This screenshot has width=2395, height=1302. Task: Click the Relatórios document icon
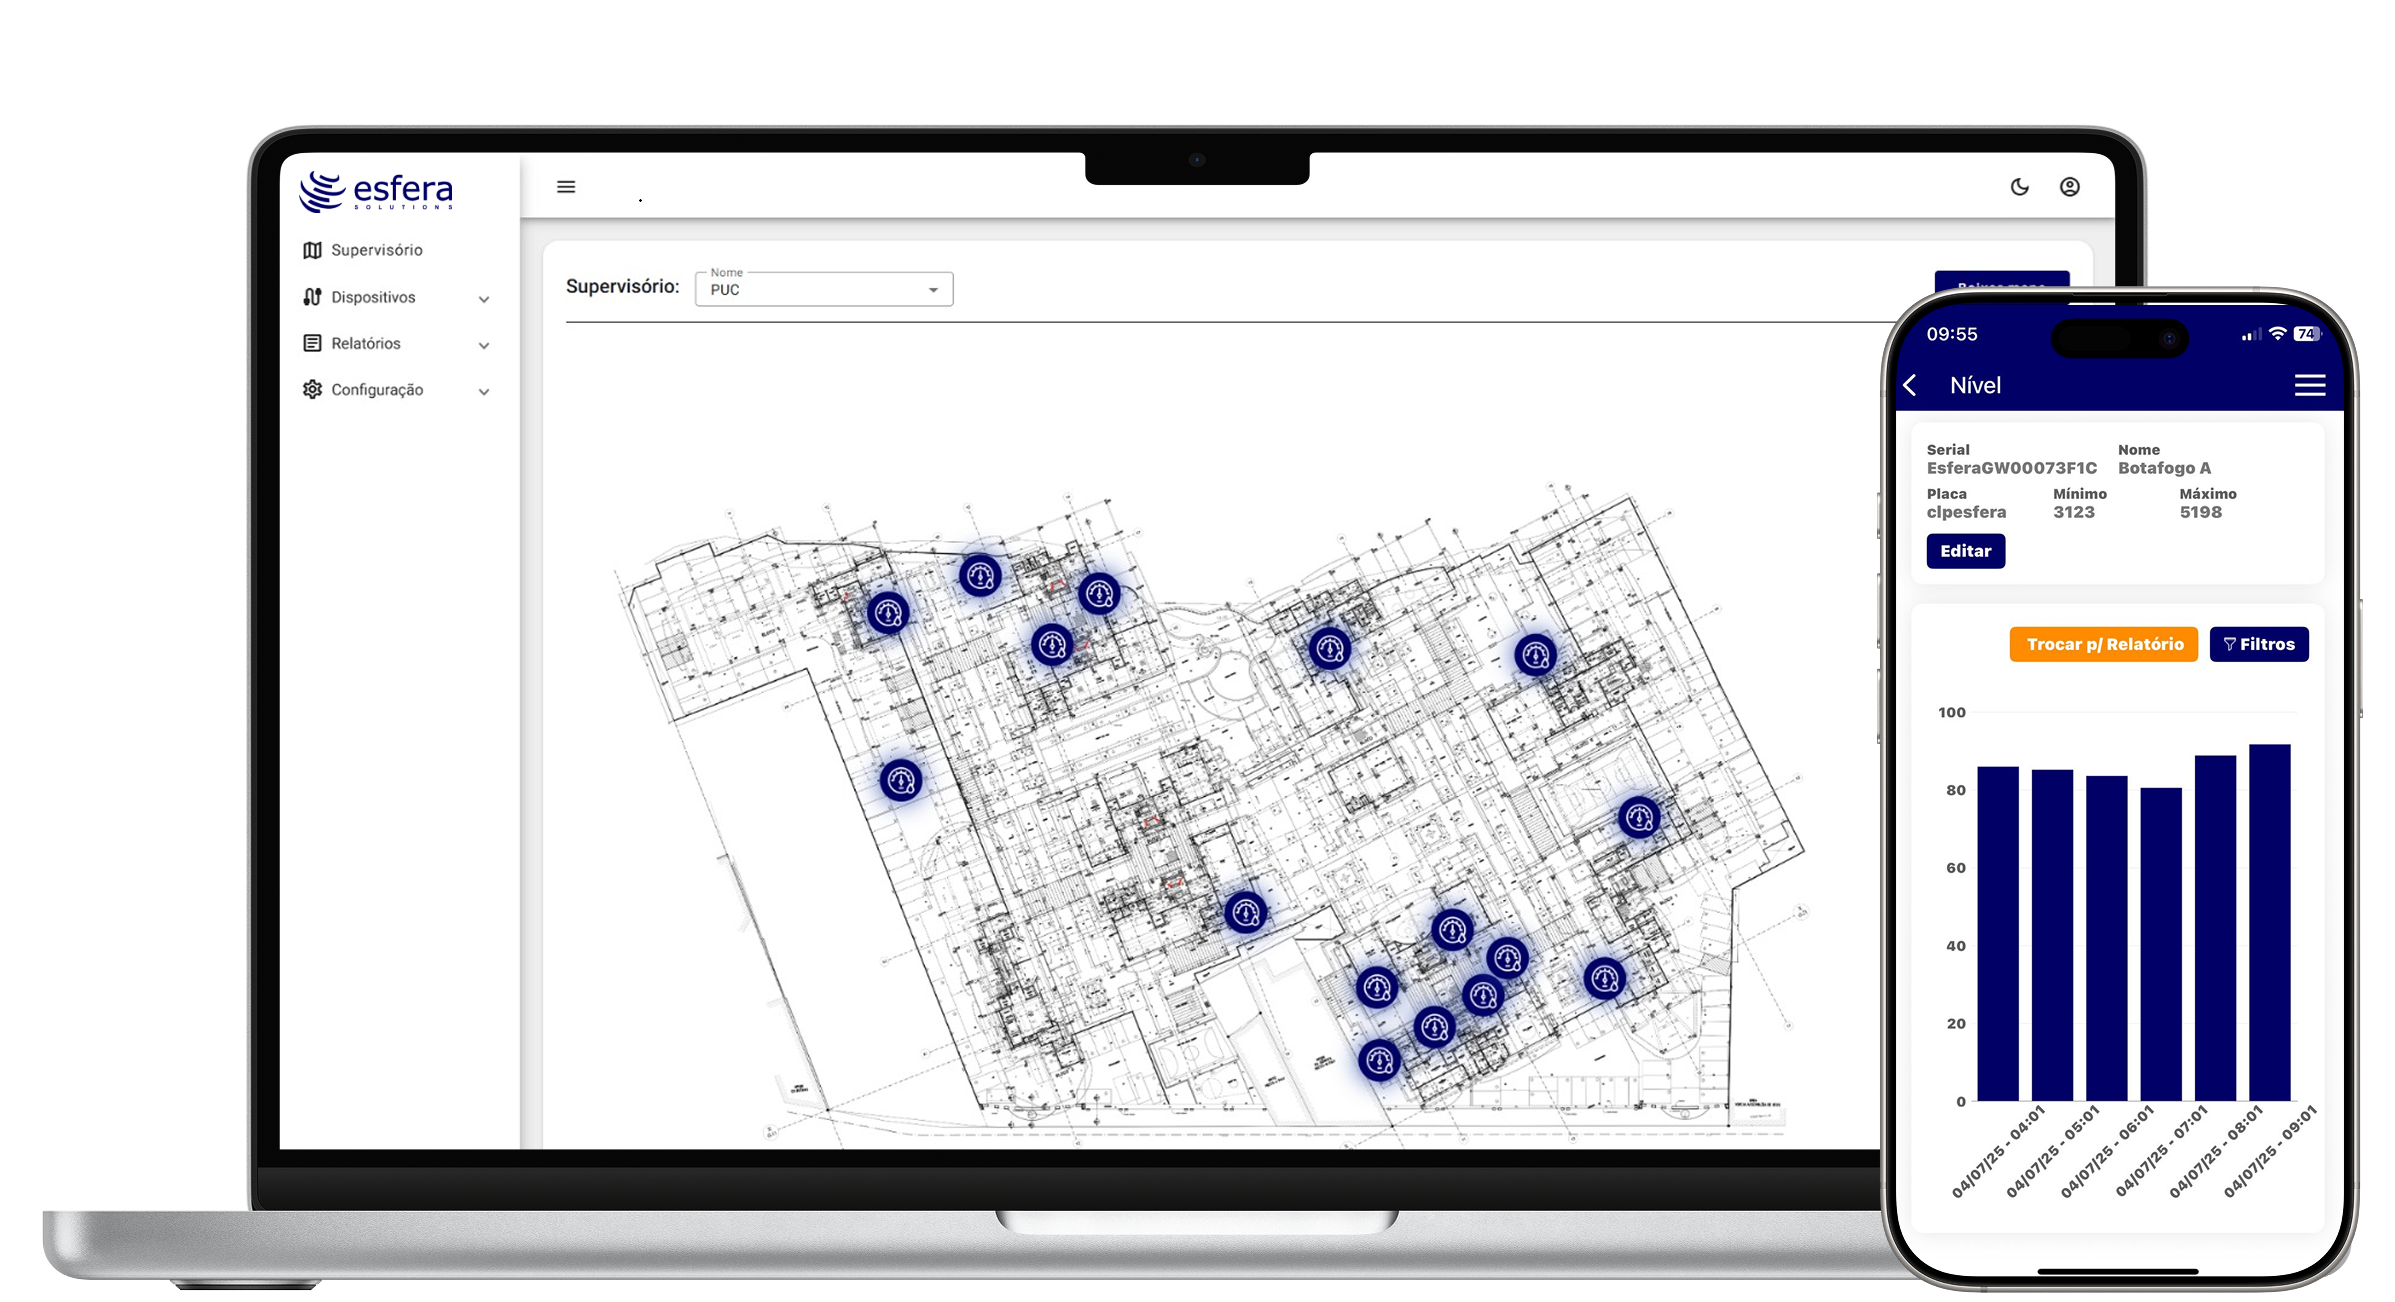(x=312, y=343)
